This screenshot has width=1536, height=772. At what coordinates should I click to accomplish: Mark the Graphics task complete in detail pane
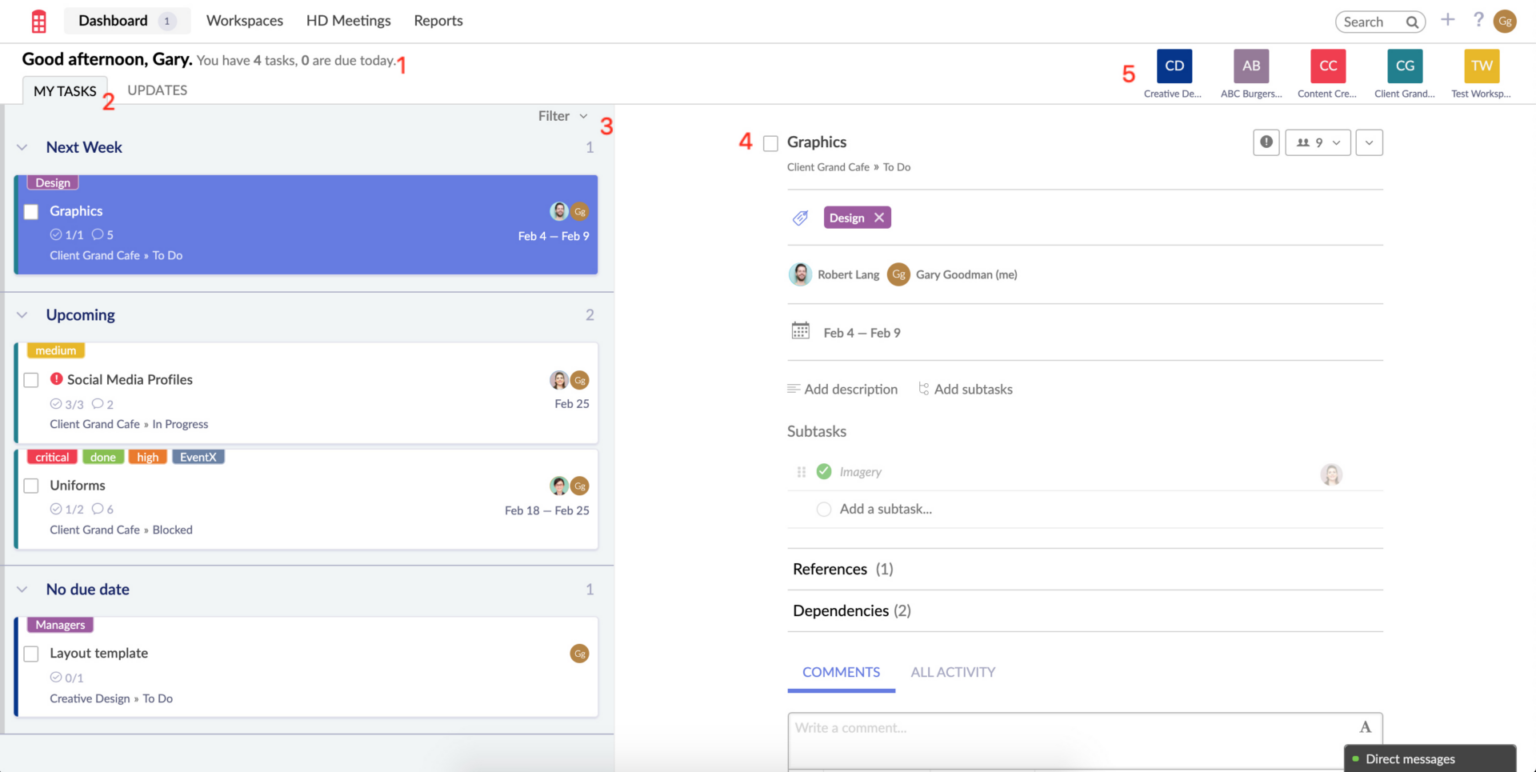[x=770, y=143]
